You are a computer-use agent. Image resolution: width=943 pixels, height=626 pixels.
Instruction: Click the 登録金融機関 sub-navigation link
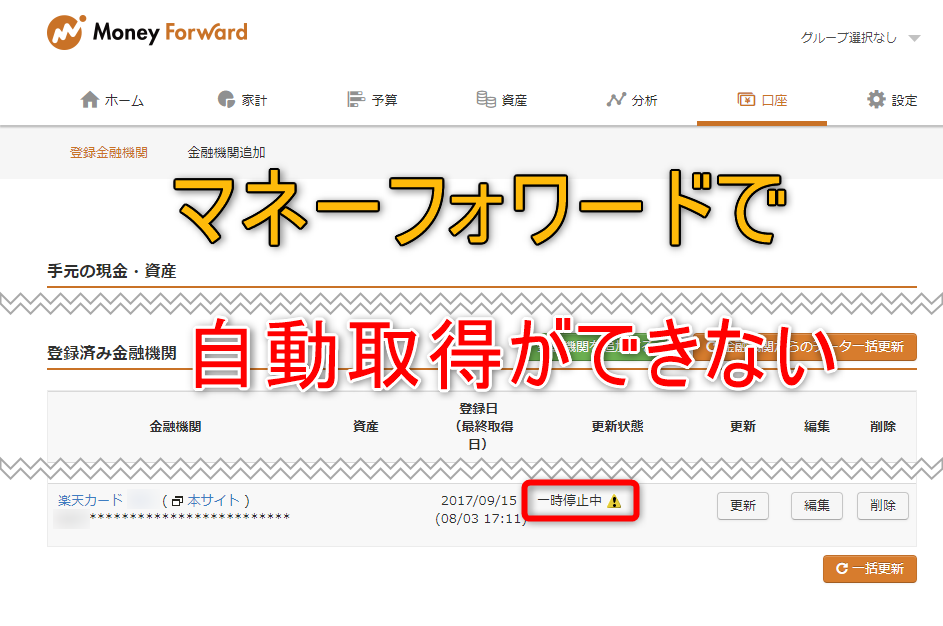click(x=109, y=153)
